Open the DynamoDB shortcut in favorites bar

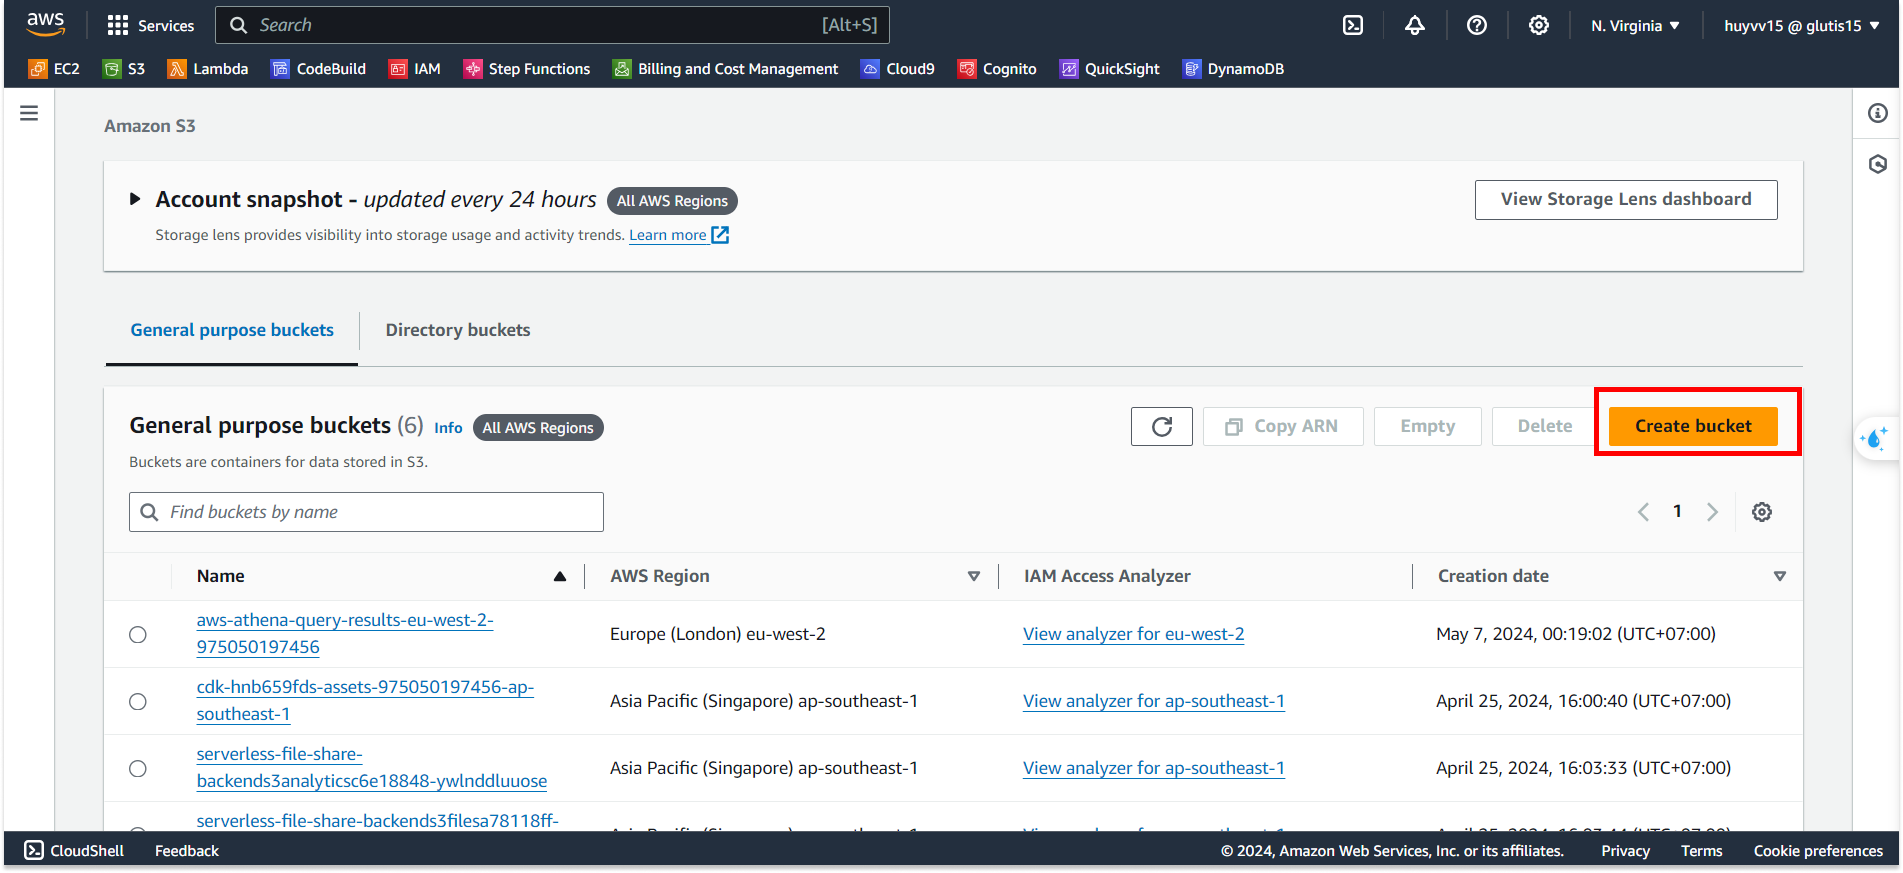click(x=1233, y=69)
